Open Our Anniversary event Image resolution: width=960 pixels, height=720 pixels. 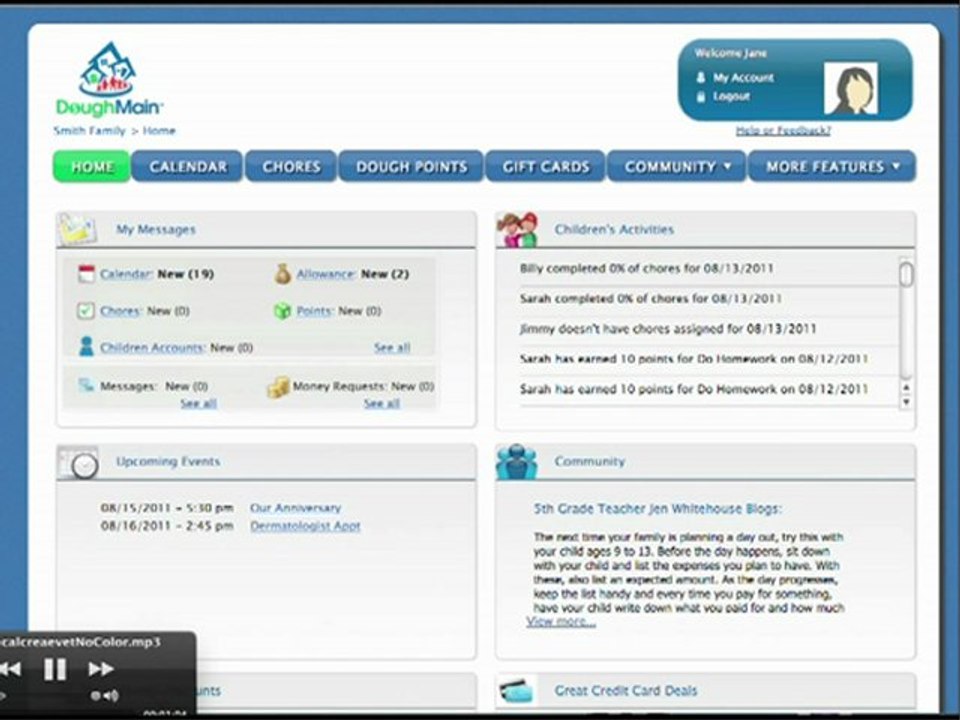(296, 508)
